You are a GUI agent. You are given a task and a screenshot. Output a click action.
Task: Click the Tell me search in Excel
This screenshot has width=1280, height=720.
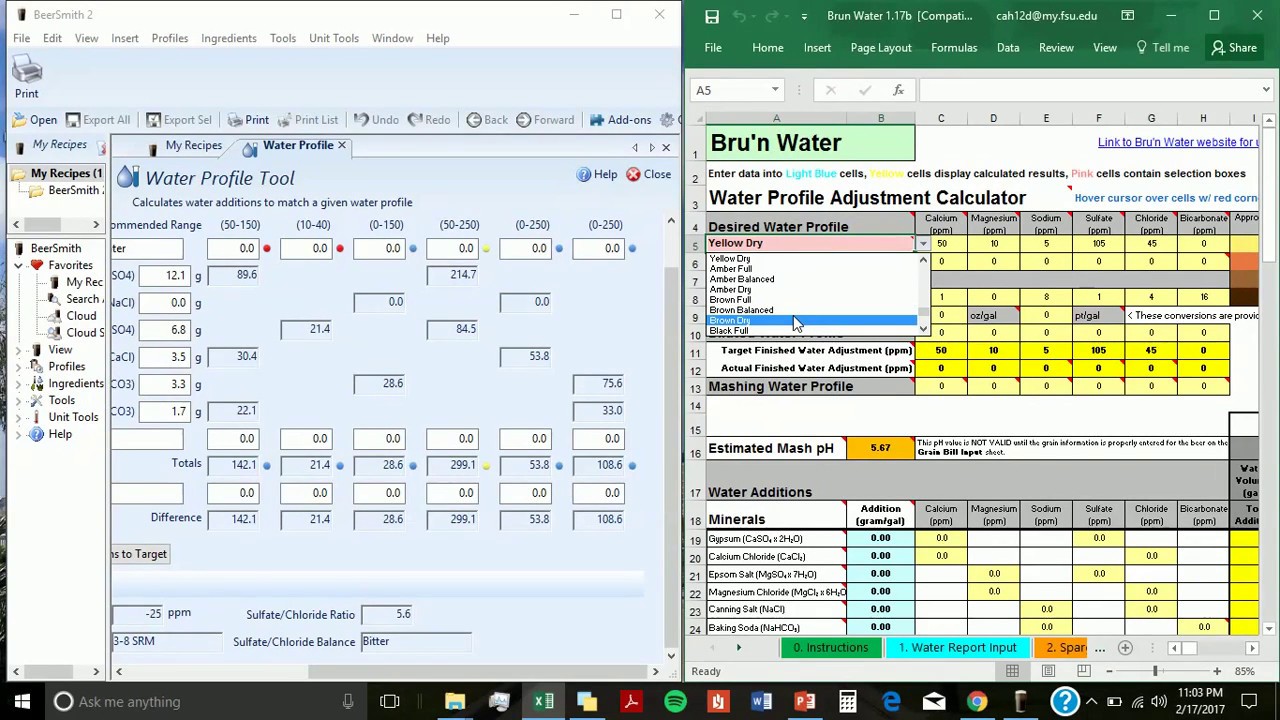[x=1163, y=48]
